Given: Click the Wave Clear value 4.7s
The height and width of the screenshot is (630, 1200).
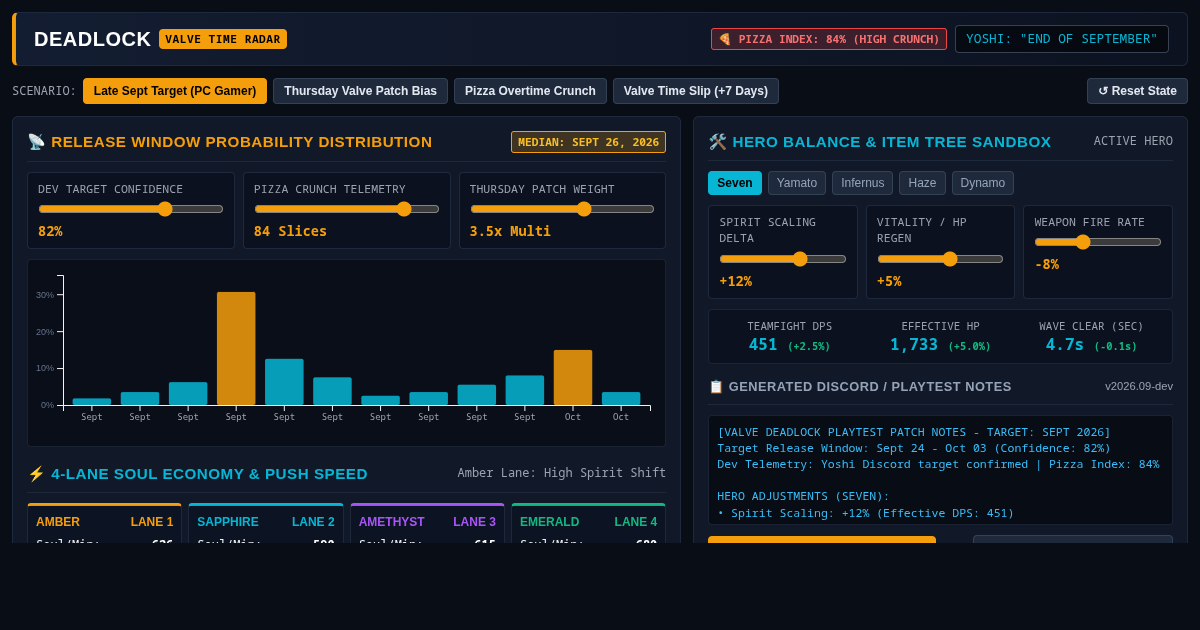Looking at the screenshot, I should (x=1065, y=345).
